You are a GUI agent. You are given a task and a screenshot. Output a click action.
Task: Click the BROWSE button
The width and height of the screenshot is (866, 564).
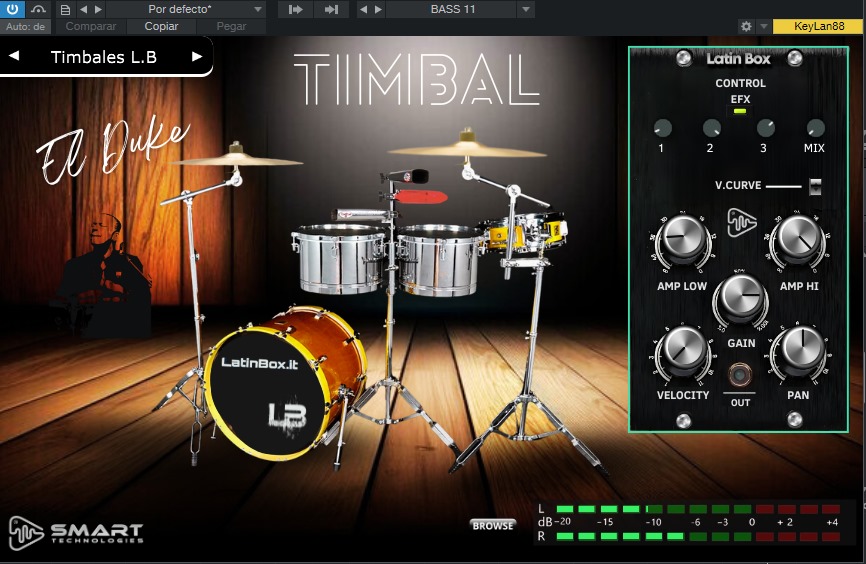[493, 525]
